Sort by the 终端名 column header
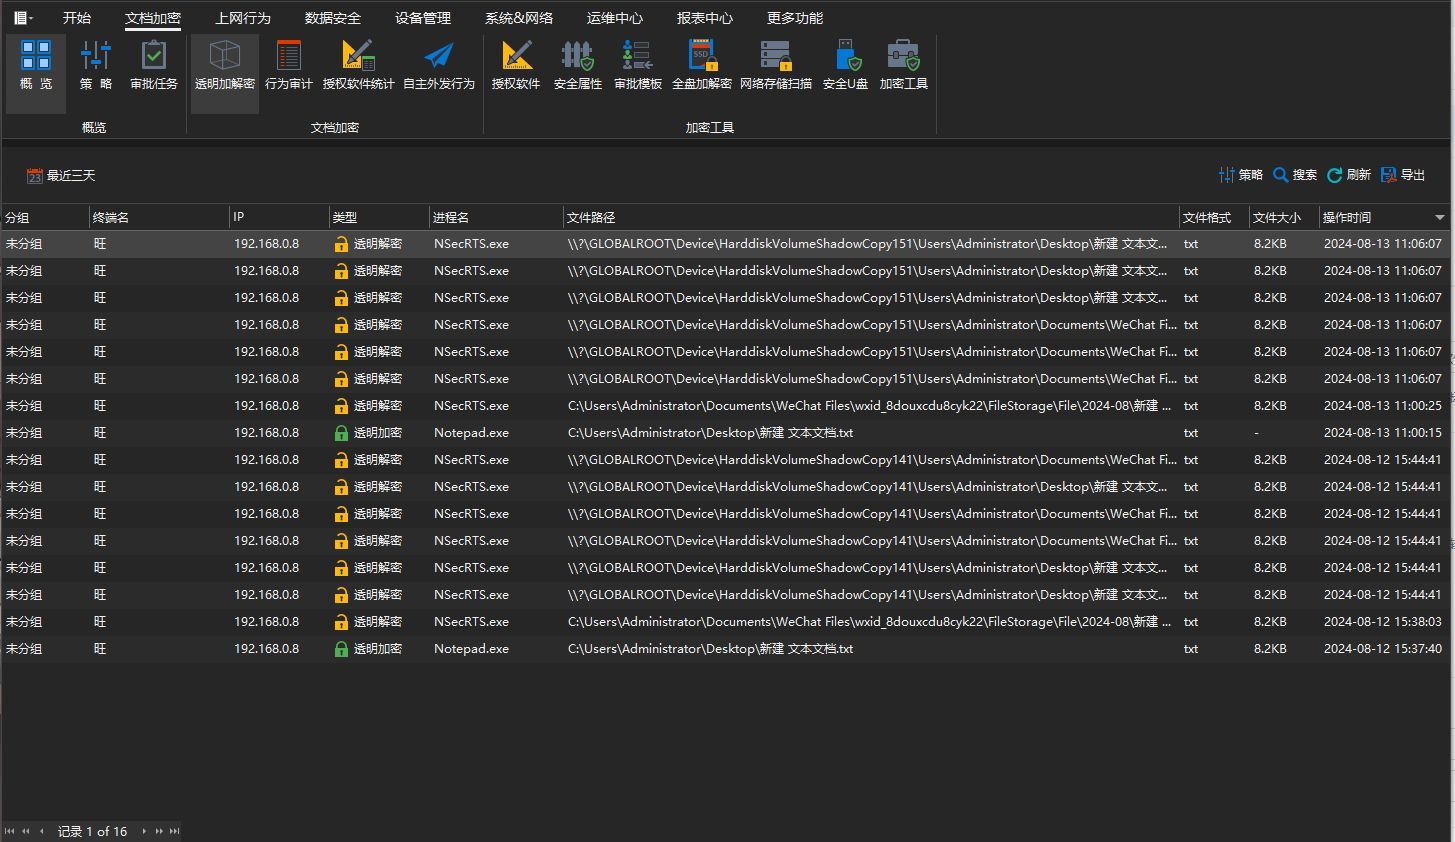This screenshot has width=1455, height=842. pos(159,217)
